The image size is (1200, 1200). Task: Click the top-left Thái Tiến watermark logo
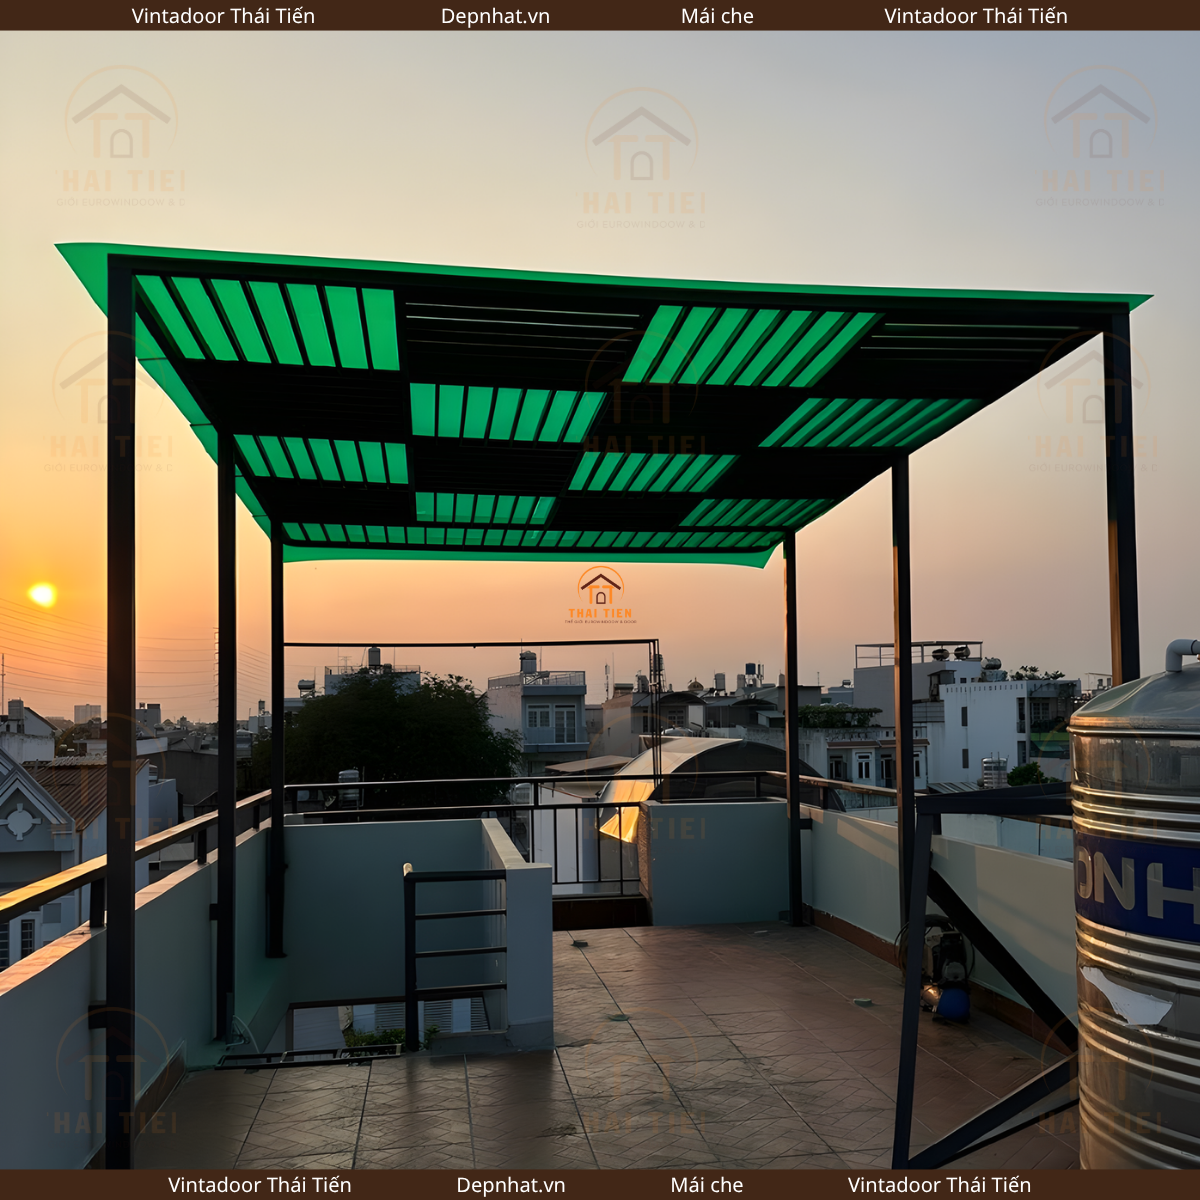click(121, 135)
